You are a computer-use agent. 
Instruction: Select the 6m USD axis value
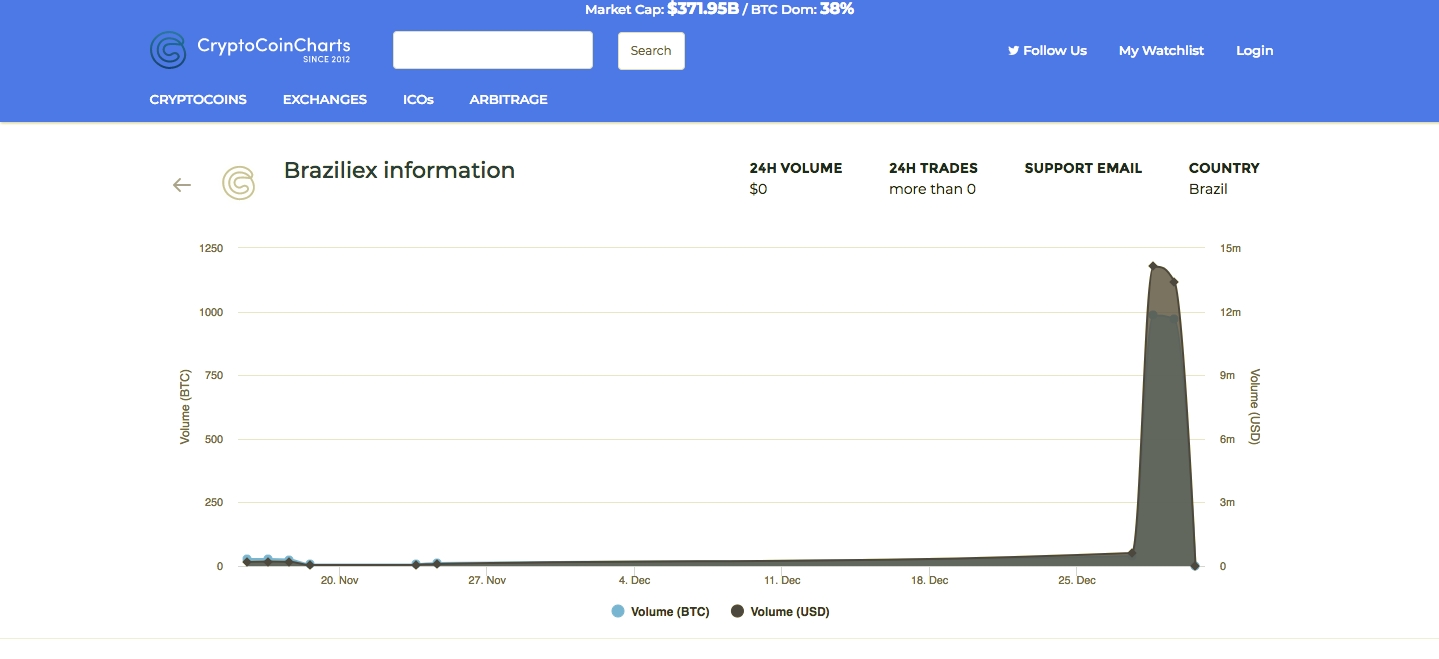tap(1227, 439)
